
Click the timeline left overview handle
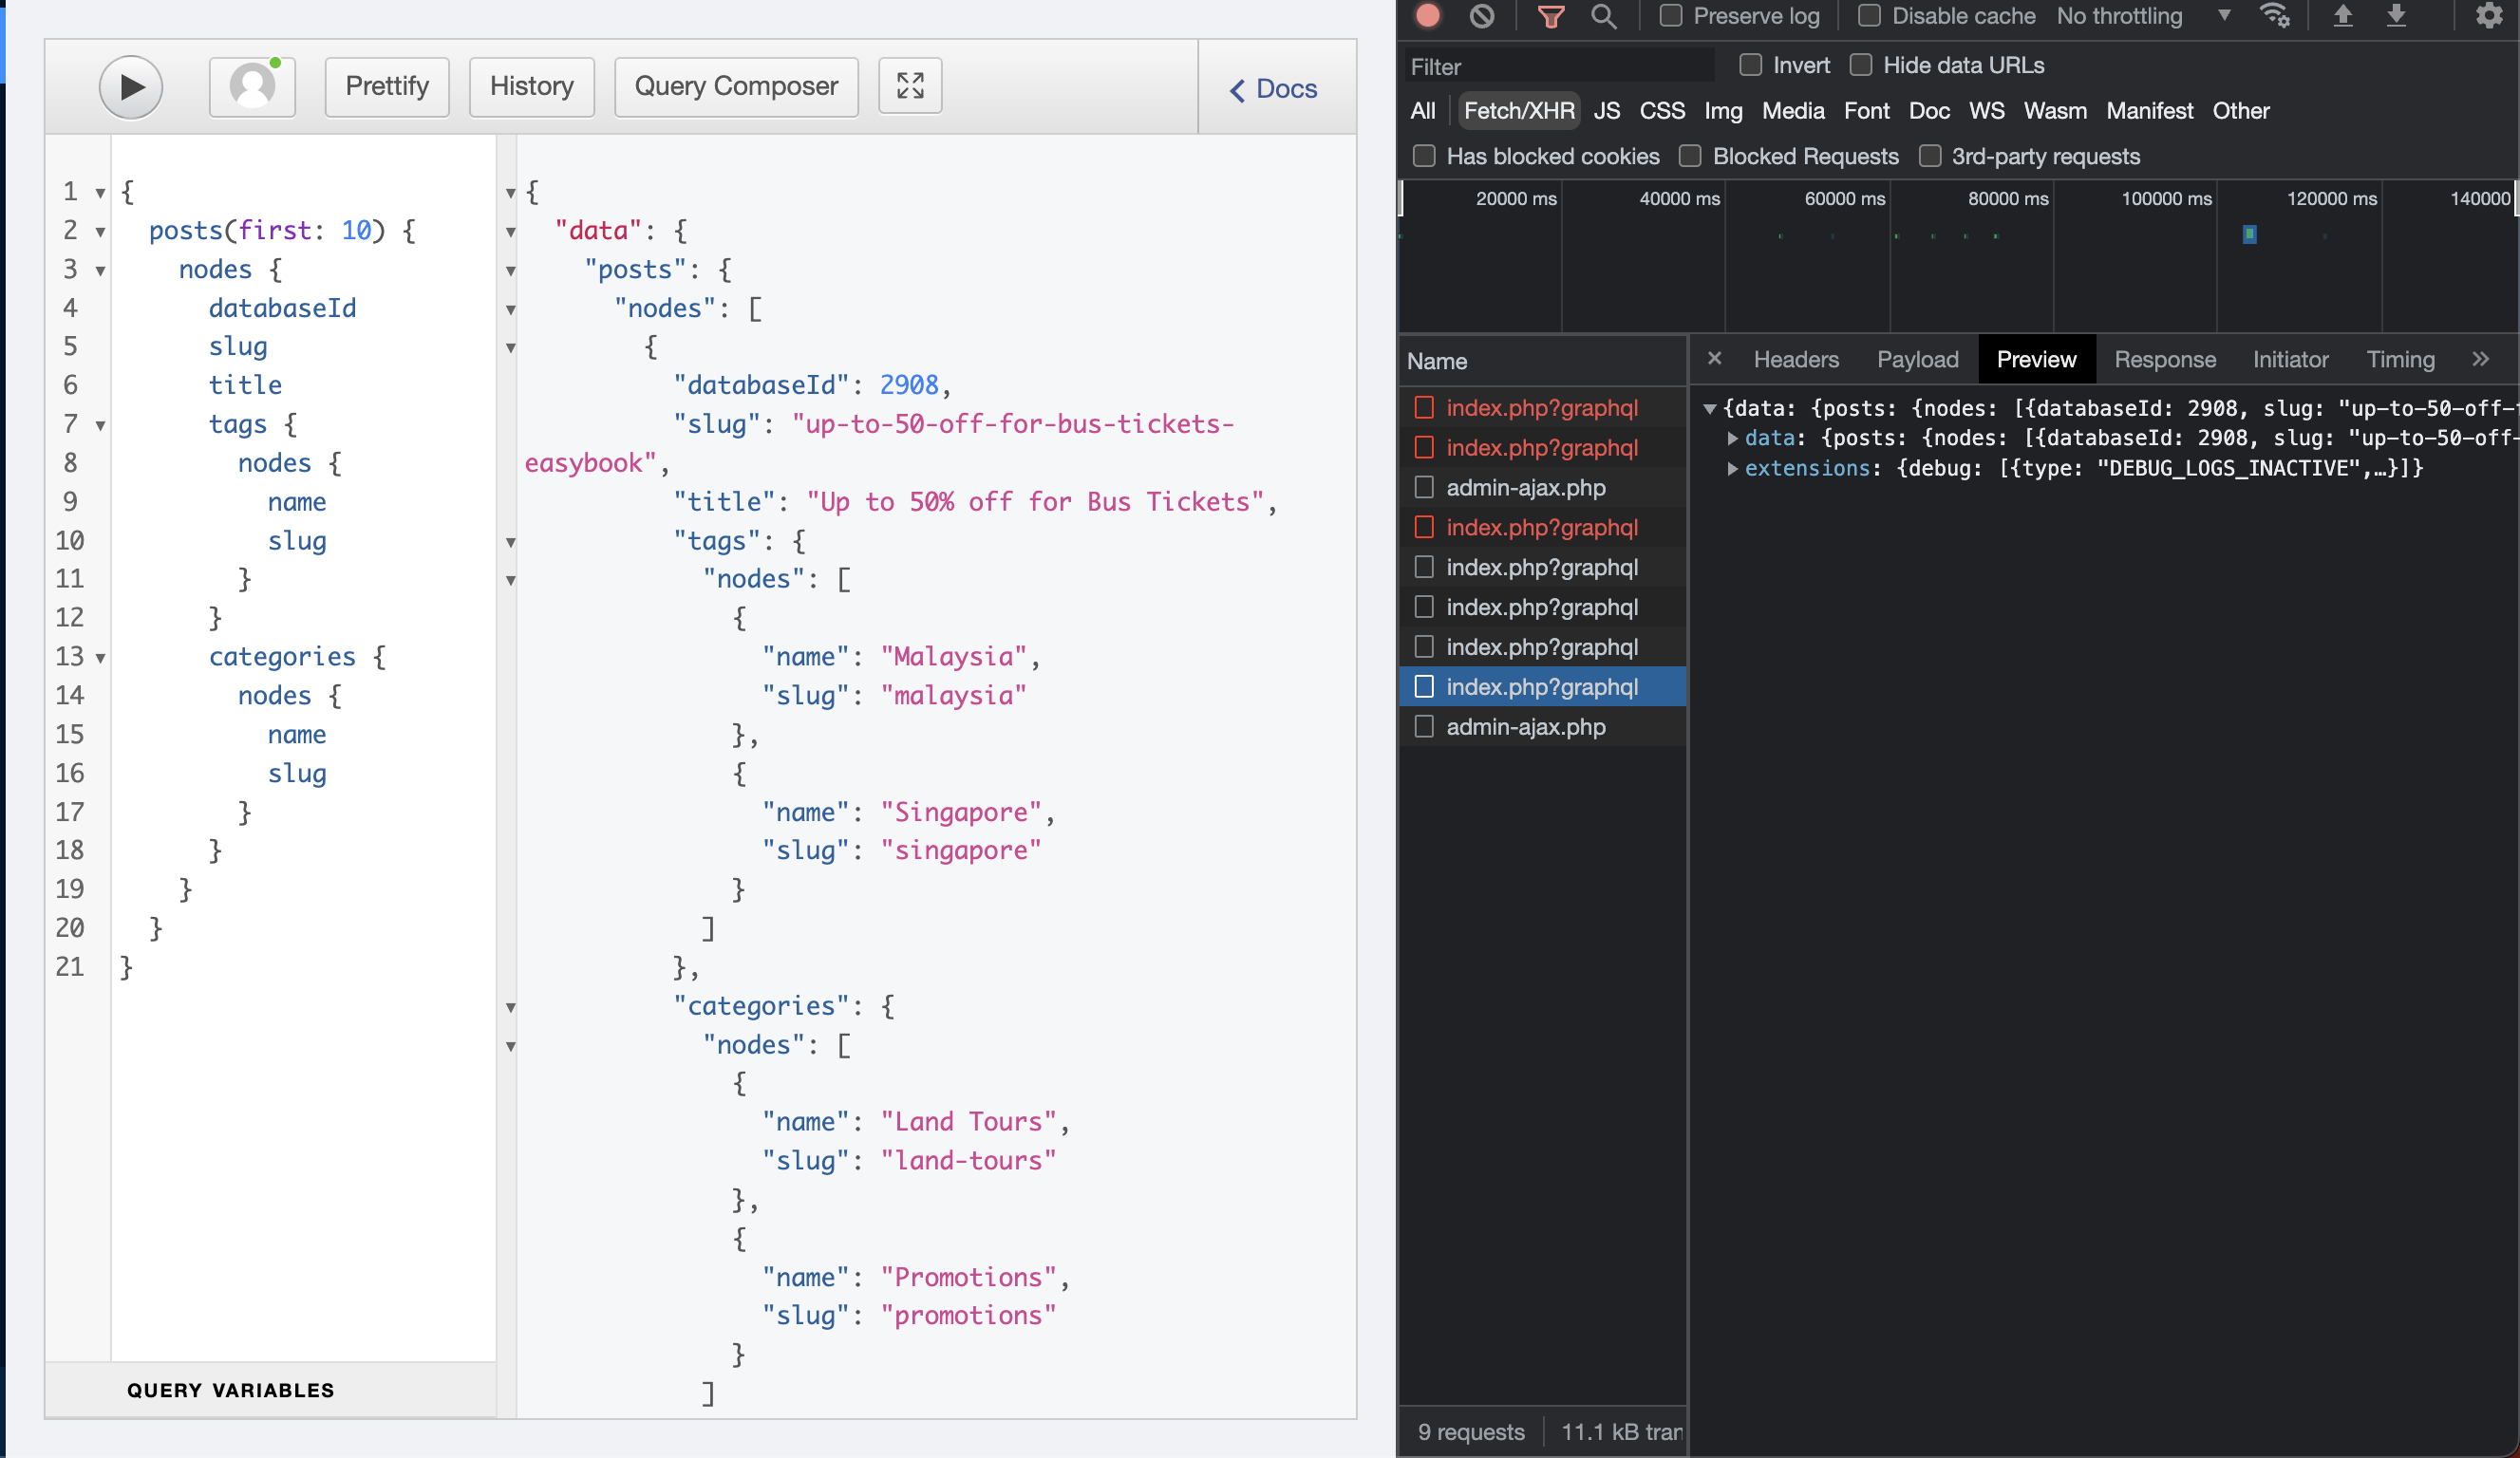click(1401, 198)
